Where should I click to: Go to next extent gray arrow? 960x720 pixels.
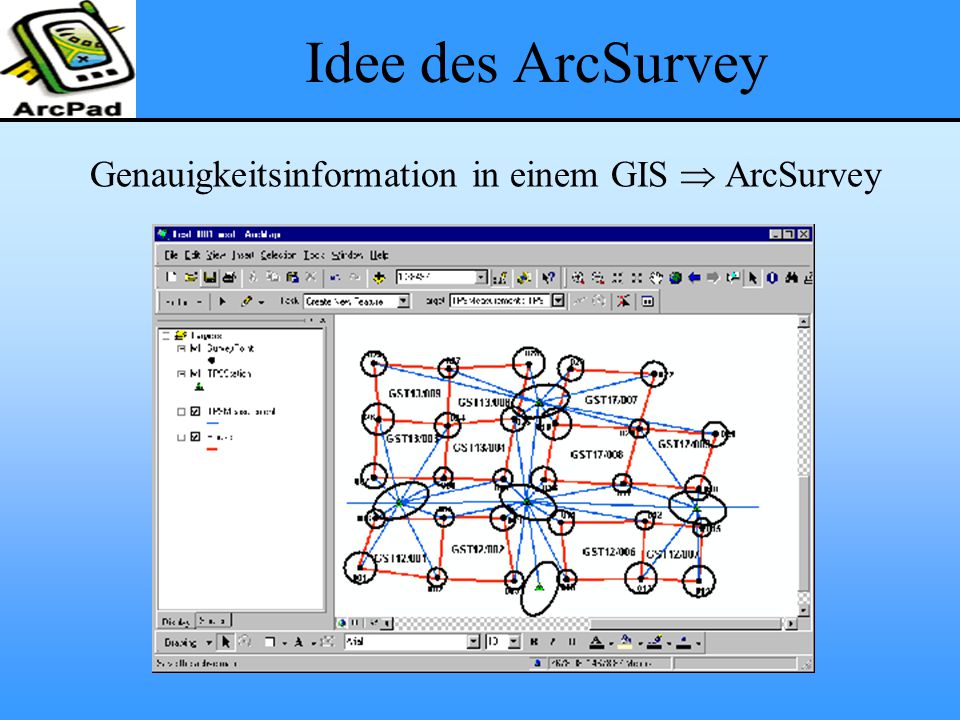point(713,277)
